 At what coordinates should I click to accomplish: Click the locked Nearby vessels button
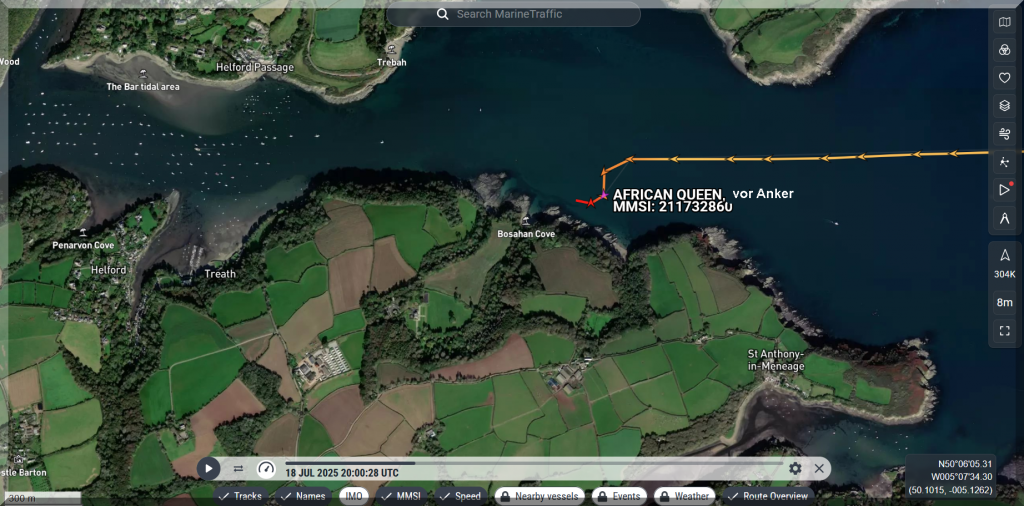coord(539,496)
